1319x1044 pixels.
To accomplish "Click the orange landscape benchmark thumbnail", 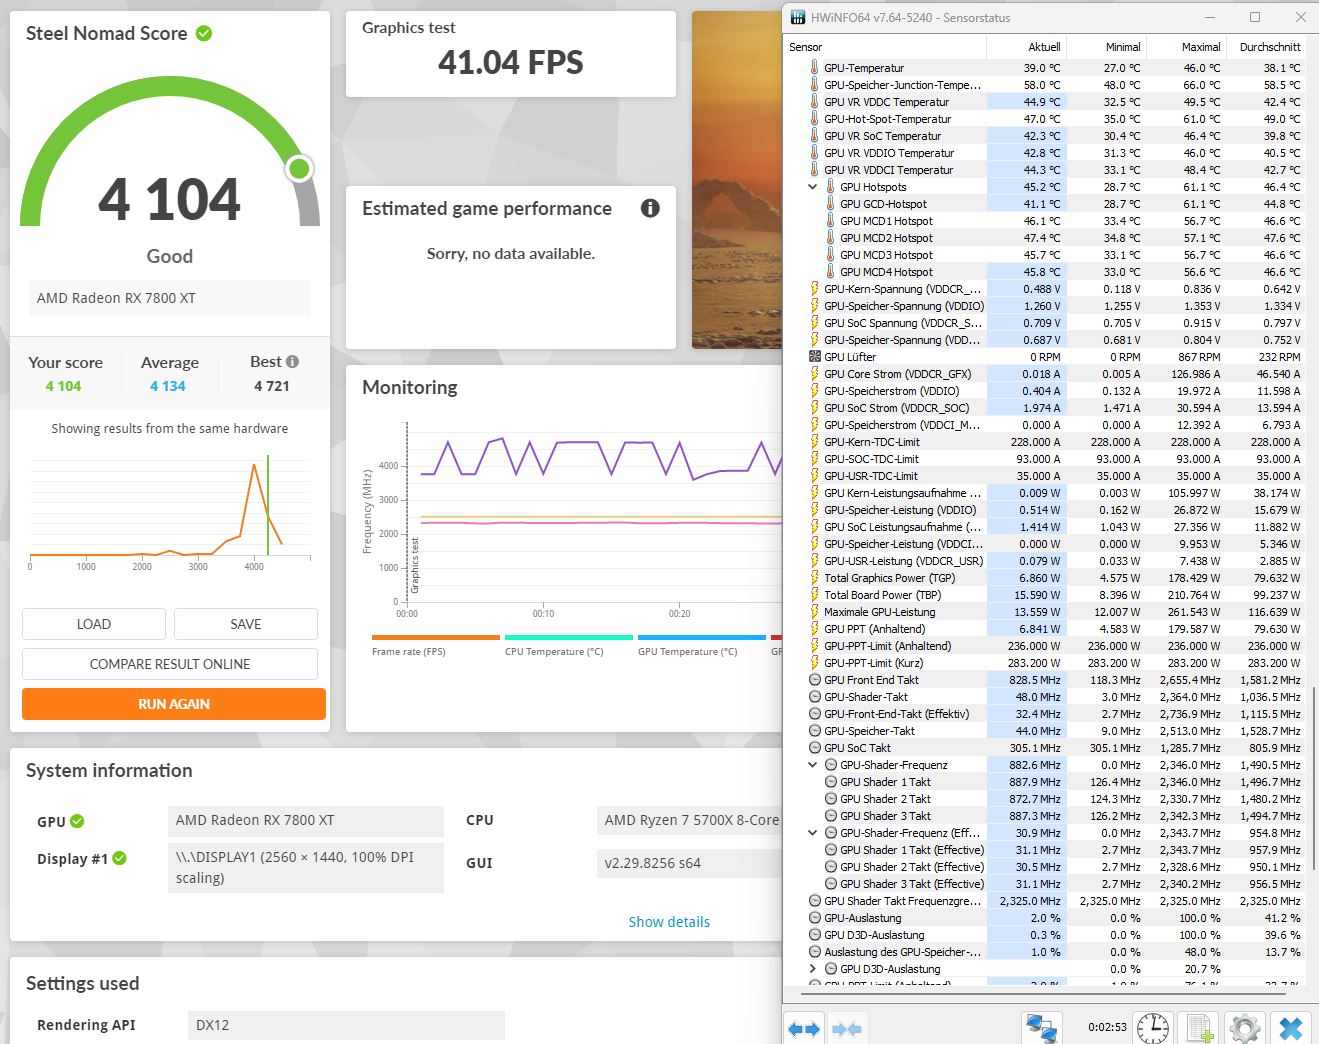I will coord(737,180).
